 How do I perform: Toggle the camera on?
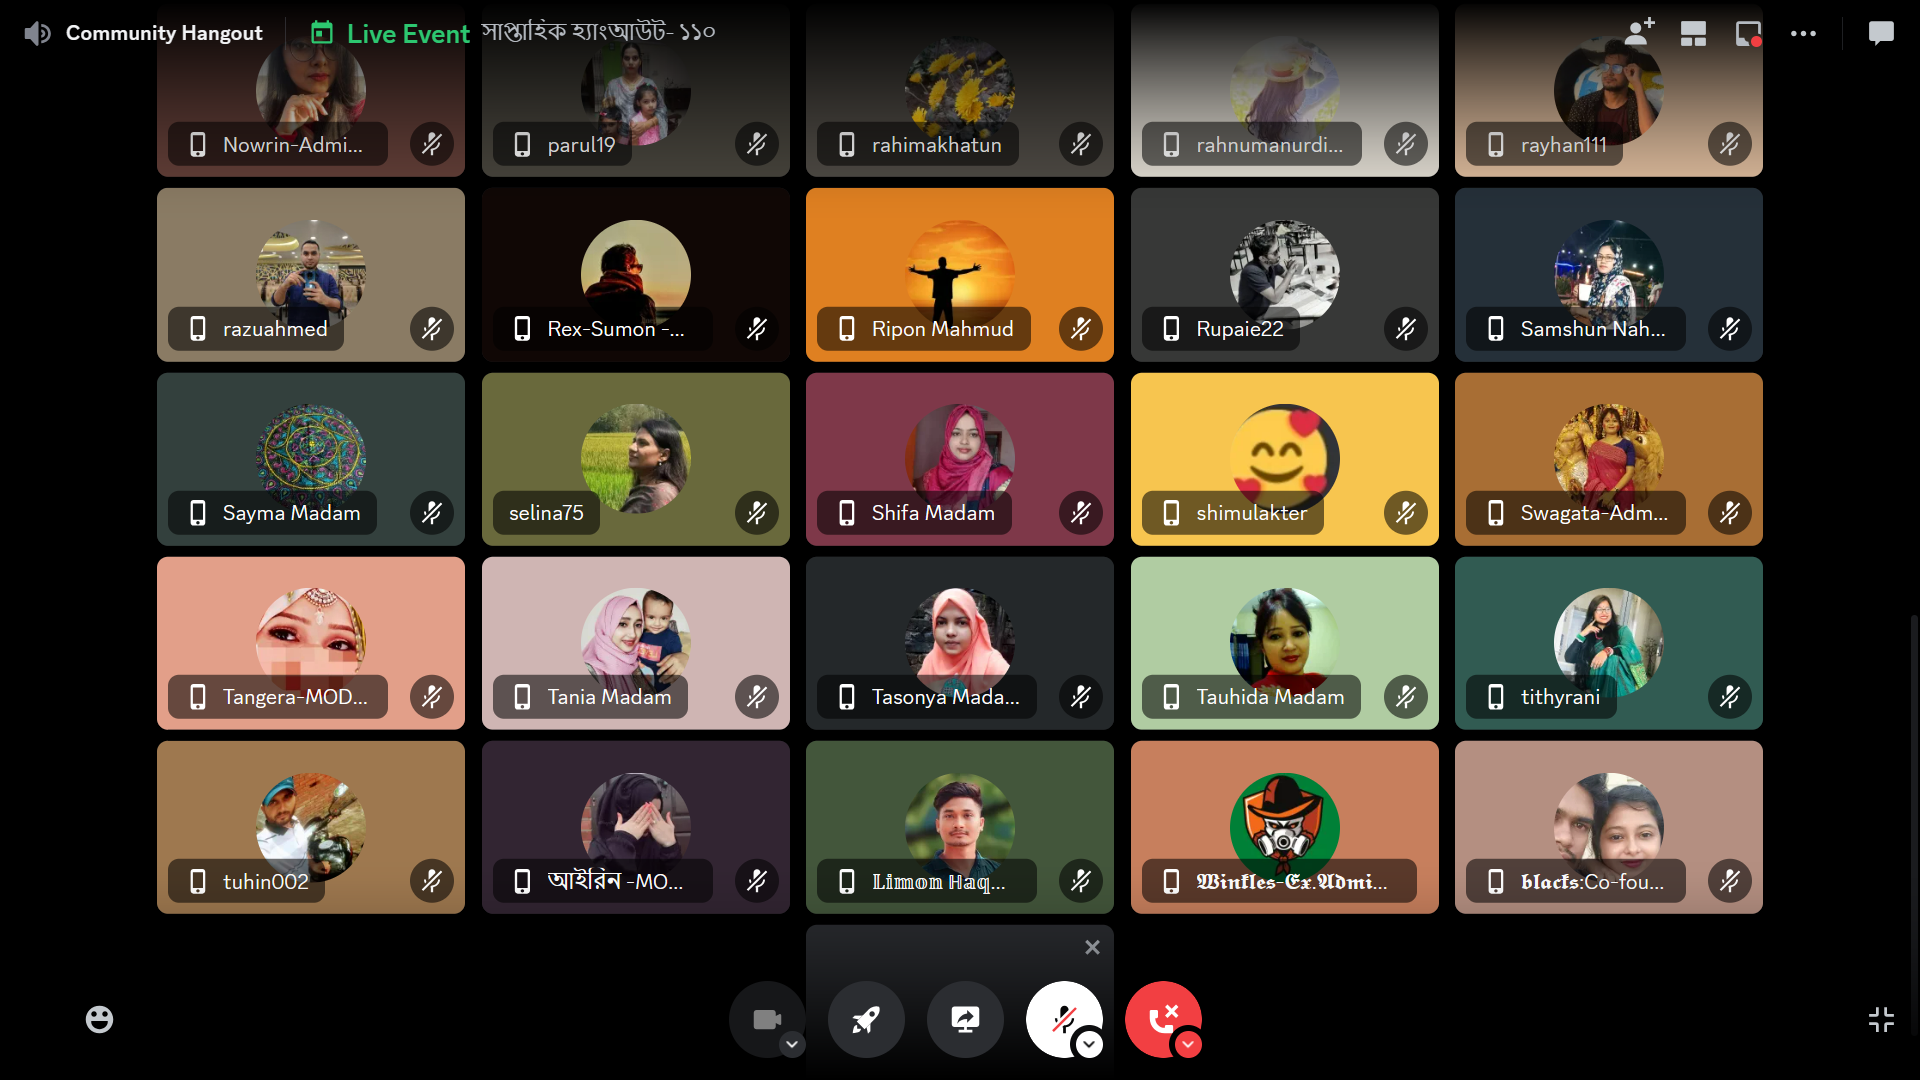coord(765,1019)
